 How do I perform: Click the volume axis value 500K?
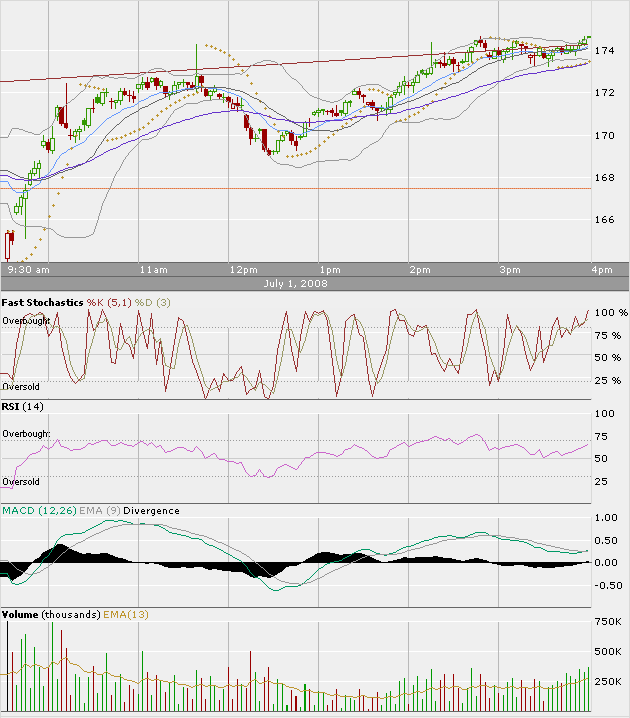click(x=608, y=652)
